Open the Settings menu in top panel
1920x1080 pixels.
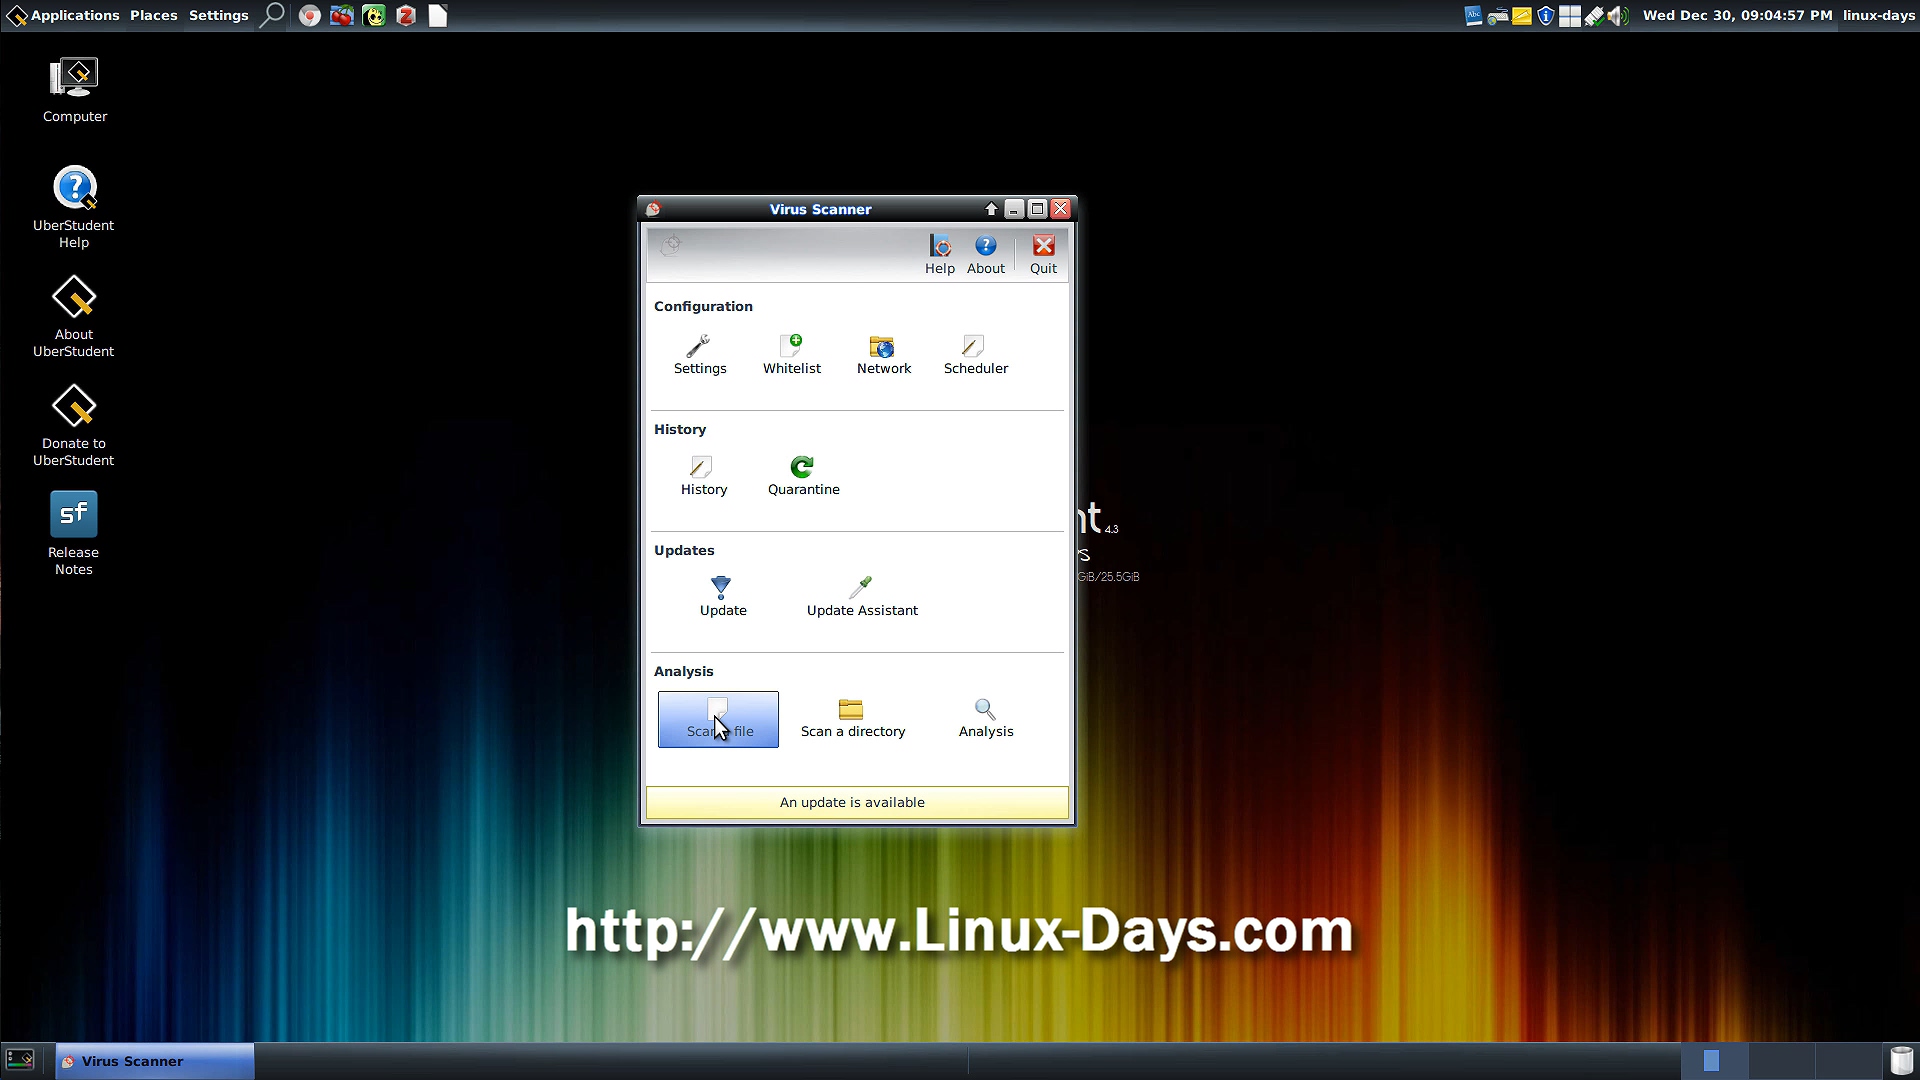[x=218, y=15]
